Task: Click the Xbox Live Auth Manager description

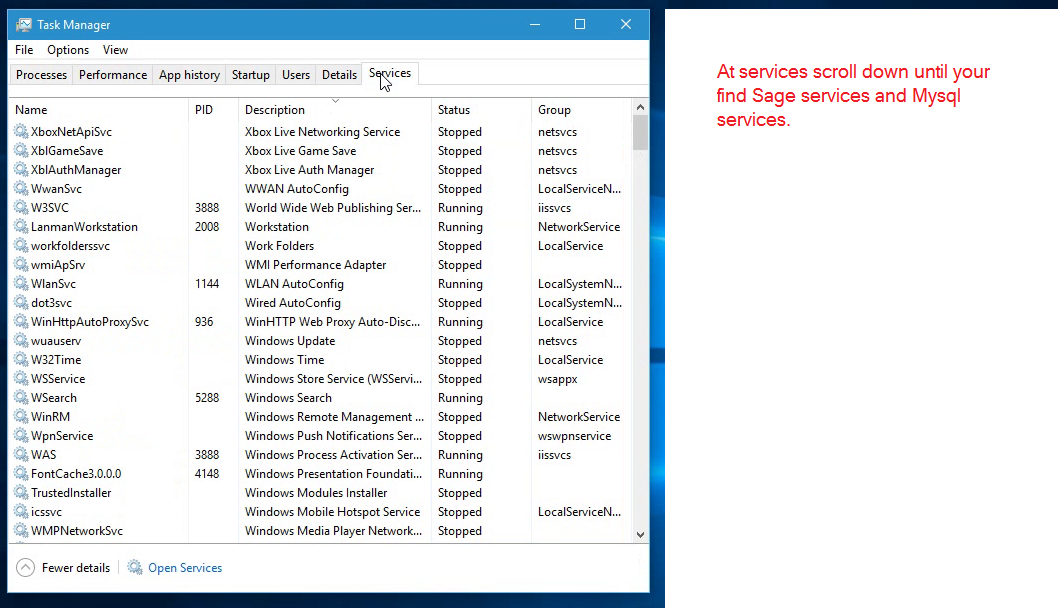Action: point(309,169)
